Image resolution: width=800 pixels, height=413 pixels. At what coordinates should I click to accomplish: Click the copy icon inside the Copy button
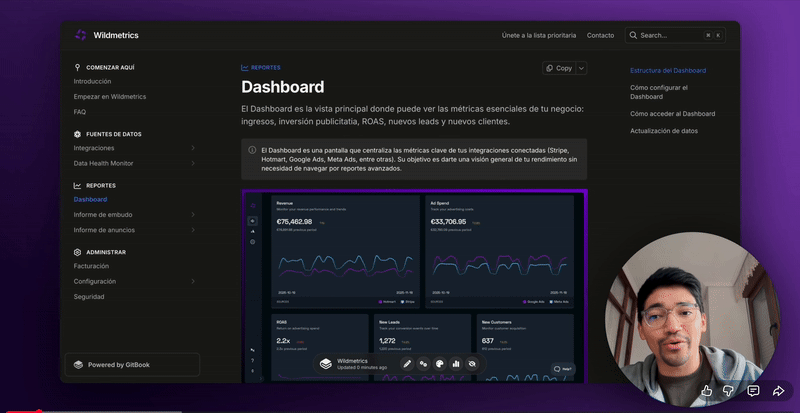coord(549,68)
